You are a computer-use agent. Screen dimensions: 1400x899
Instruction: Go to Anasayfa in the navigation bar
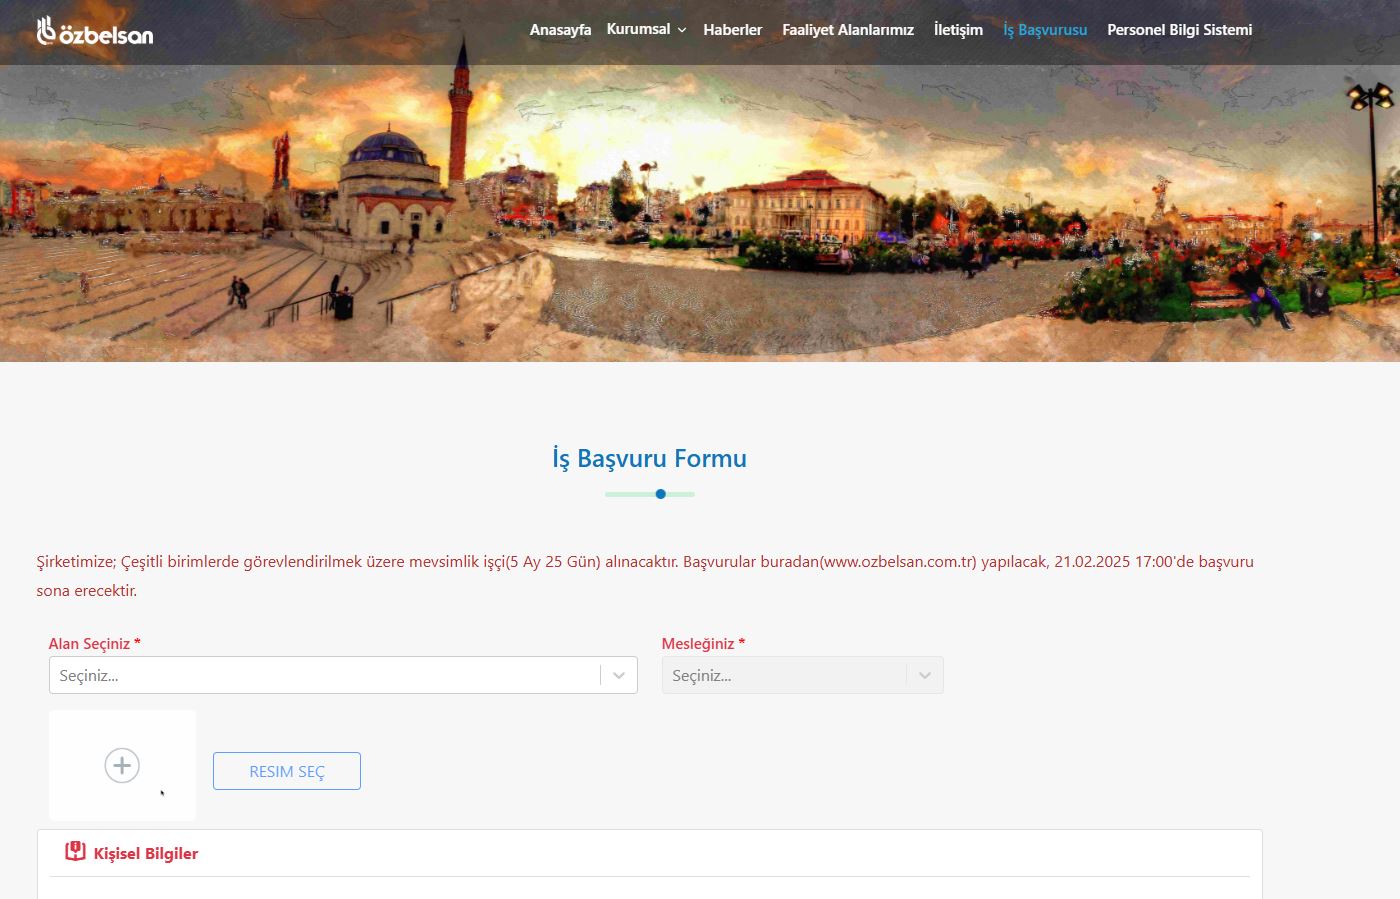560,30
